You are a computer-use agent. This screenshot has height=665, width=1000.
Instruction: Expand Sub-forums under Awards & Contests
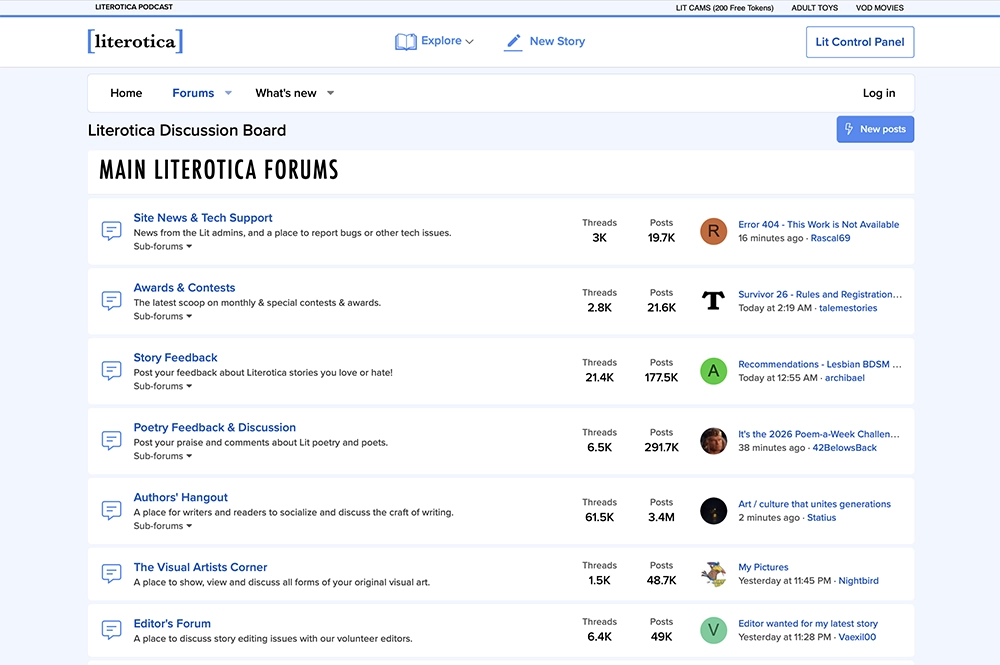point(162,316)
